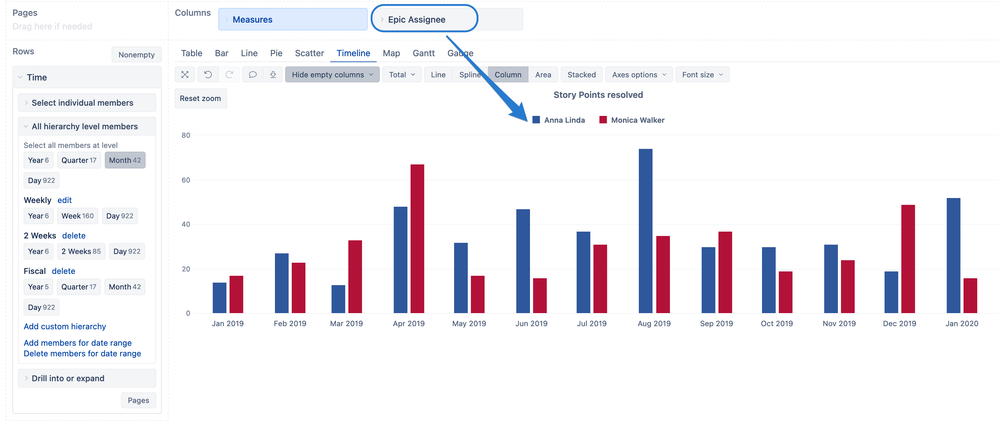
Task: Toggle the Nonempty rows button
Action: 136,55
